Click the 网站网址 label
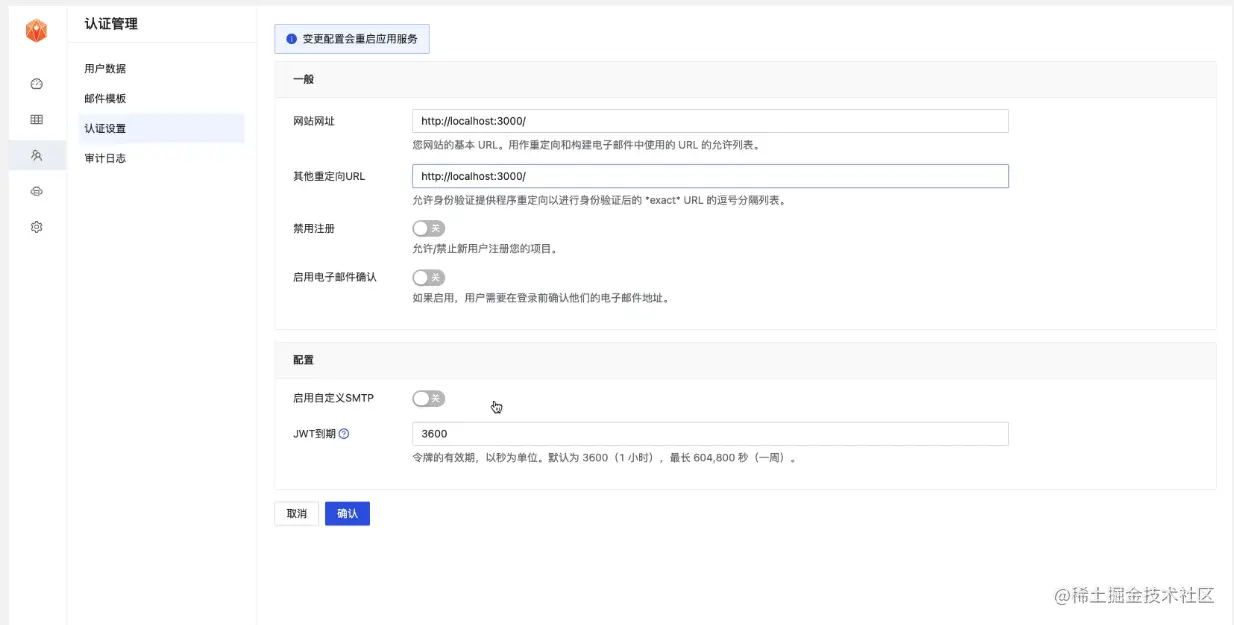Image resolution: width=1234 pixels, height=625 pixels. [x=314, y=121]
